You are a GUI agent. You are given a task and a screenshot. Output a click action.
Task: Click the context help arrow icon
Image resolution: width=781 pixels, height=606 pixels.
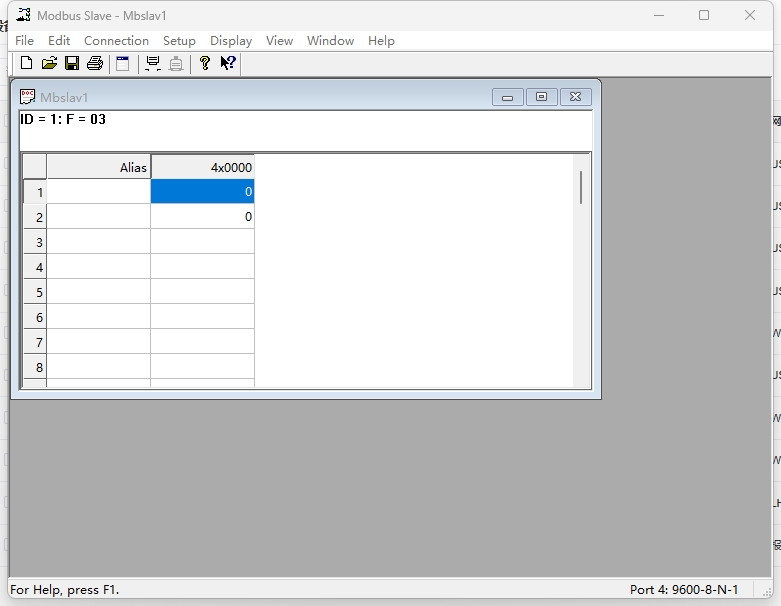coord(228,64)
